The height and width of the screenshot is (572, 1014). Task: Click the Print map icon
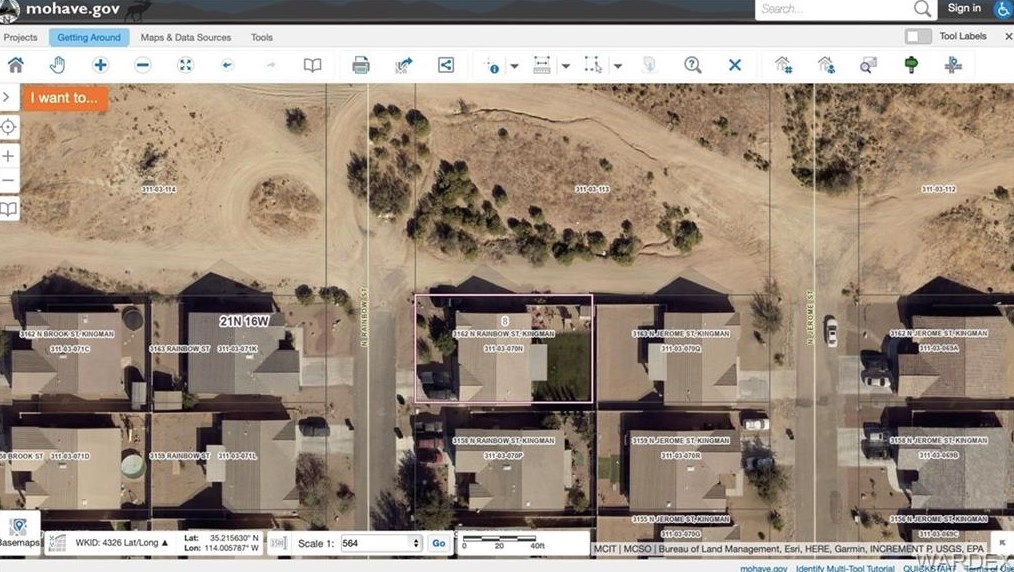click(x=361, y=65)
